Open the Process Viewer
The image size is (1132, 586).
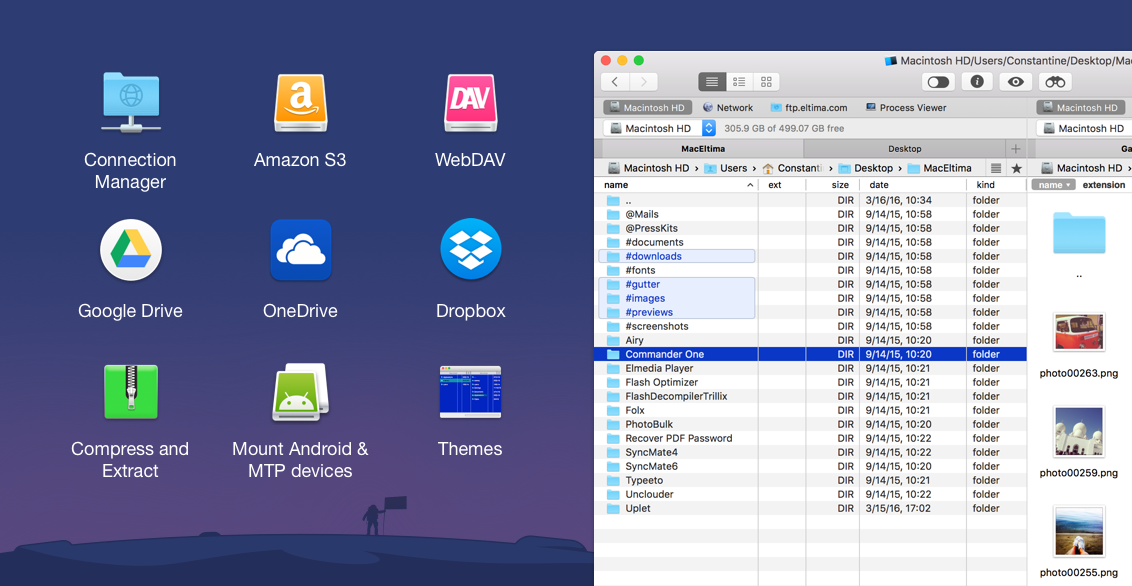tap(905, 108)
